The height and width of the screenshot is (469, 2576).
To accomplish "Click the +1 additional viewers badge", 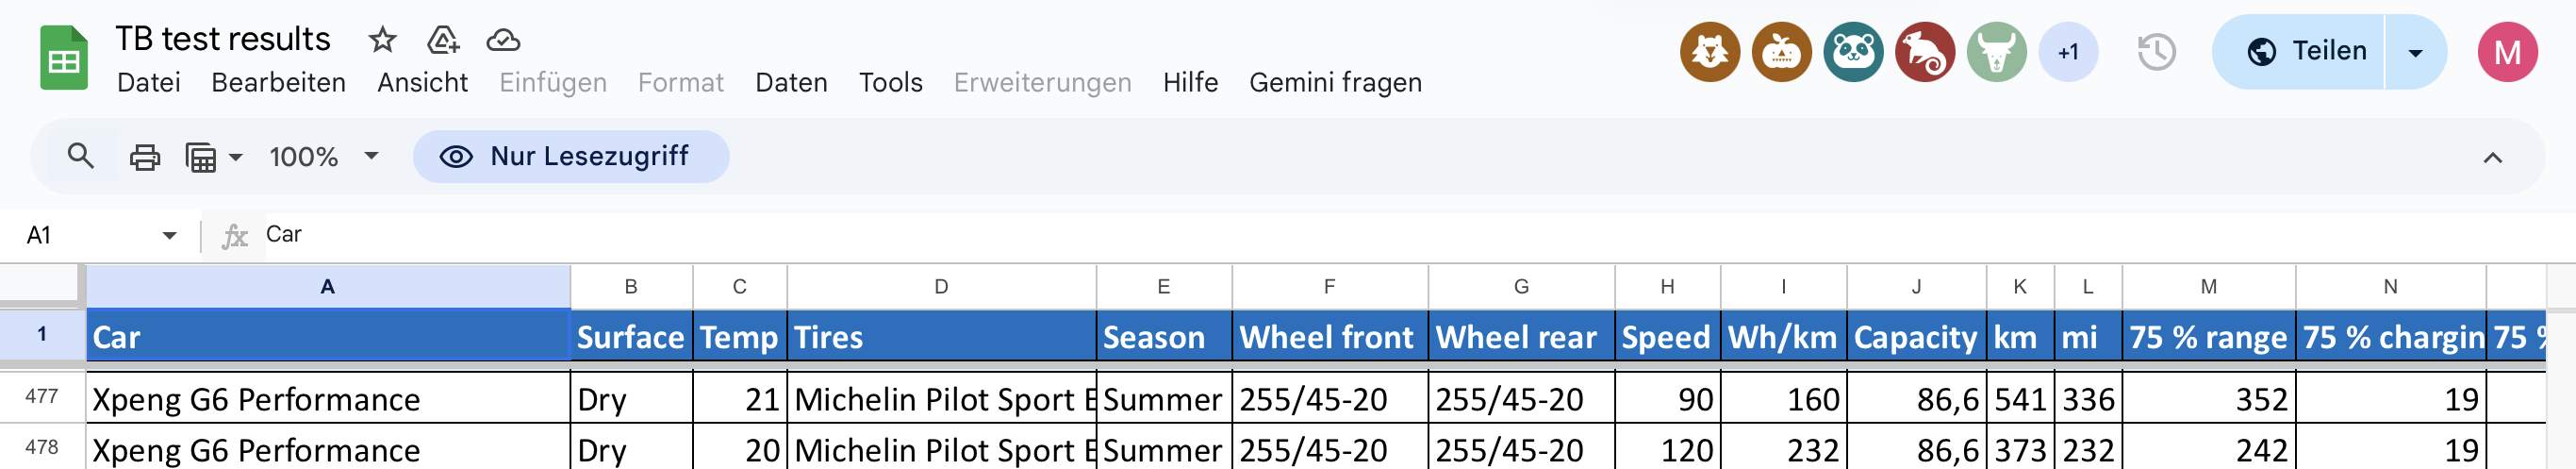I will 2067,52.
